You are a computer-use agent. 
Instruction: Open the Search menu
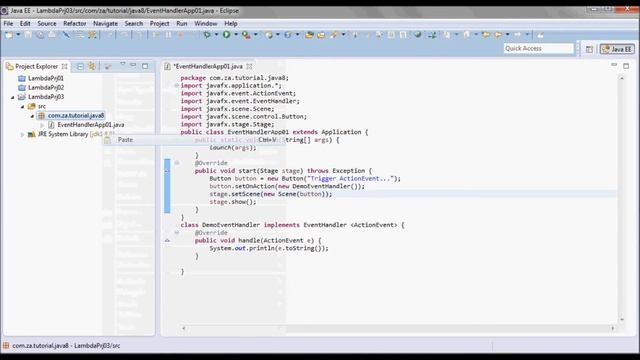134,24
